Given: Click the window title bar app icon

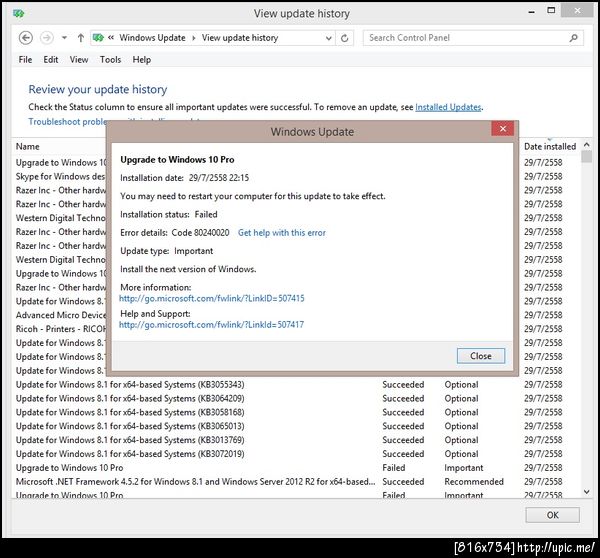Looking at the screenshot, I should (x=18, y=13).
